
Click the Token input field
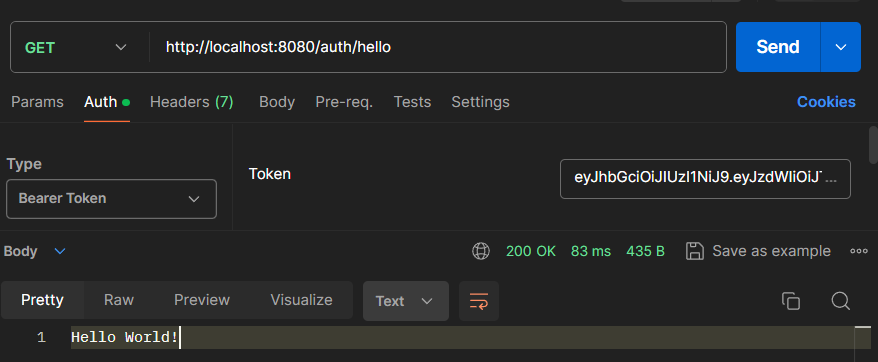pyautogui.click(x=705, y=179)
